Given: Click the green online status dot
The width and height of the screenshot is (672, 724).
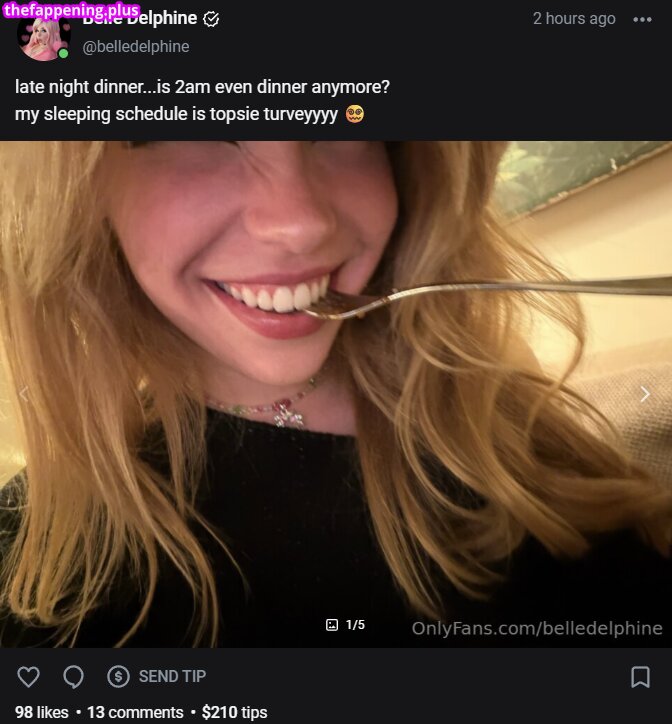Looking at the screenshot, I should pos(63,53).
